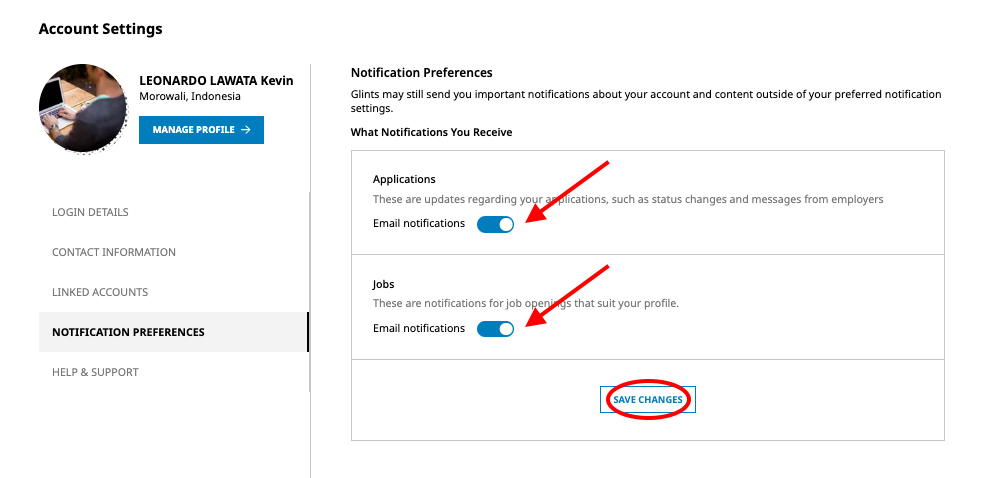The width and height of the screenshot is (1004, 478).
Task: Go to Linked Accounts settings
Action: pyautogui.click(x=100, y=292)
